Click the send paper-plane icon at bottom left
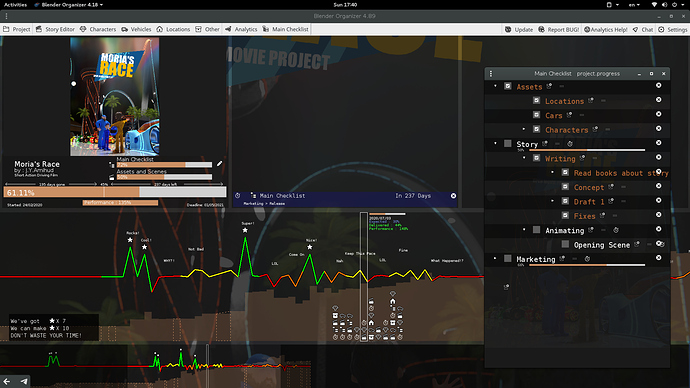The height and width of the screenshot is (388, 690). (24, 381)
